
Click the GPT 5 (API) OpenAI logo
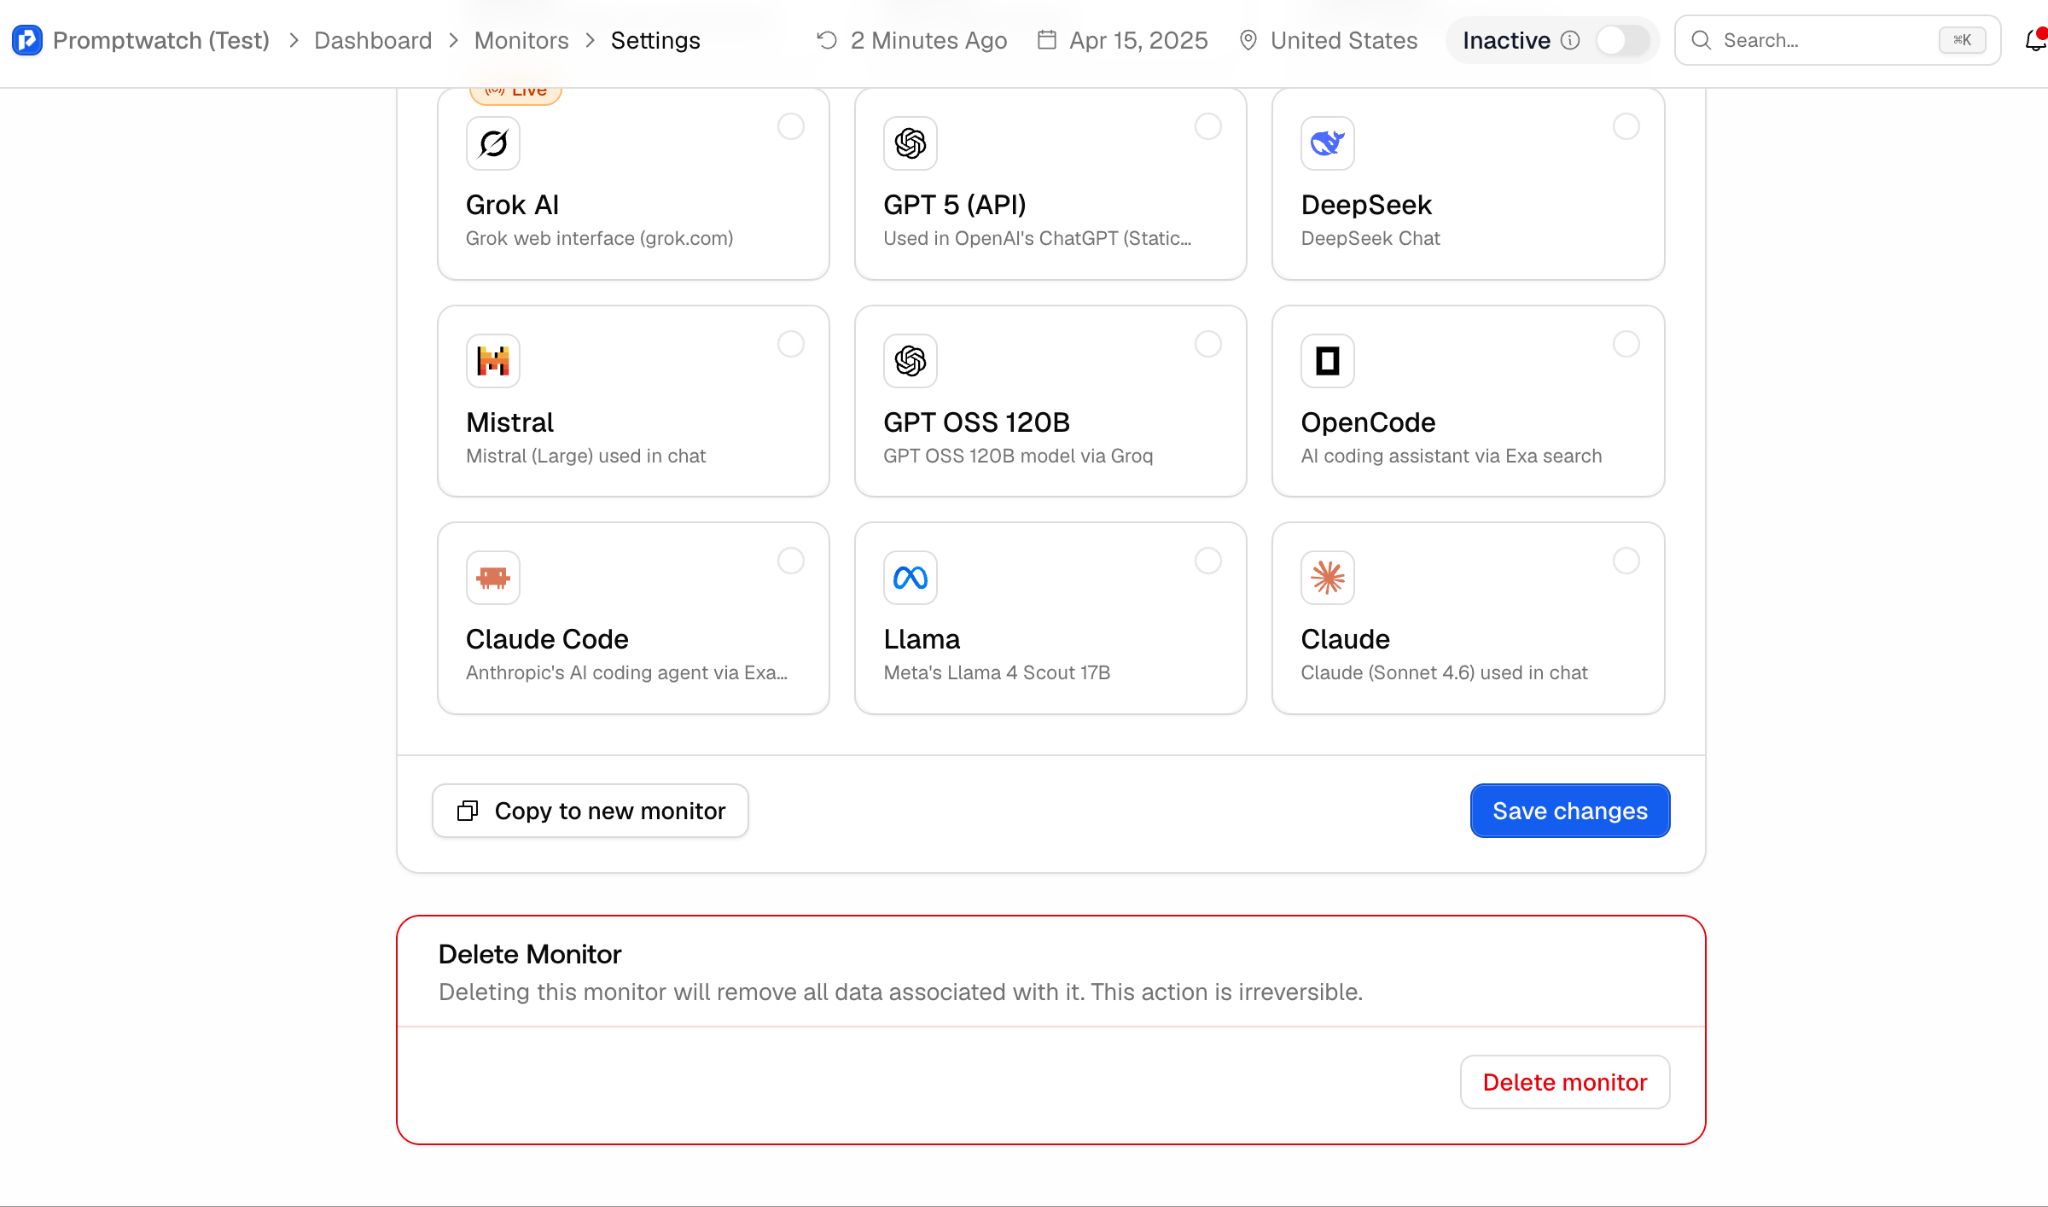[x=910, y=143]
